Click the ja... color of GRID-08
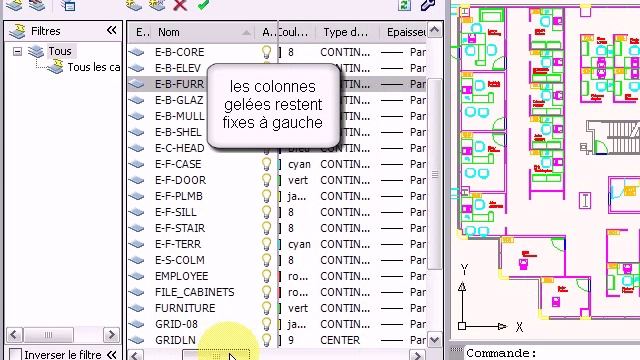This screenshot has height=360, width=640. click(297, 324)
